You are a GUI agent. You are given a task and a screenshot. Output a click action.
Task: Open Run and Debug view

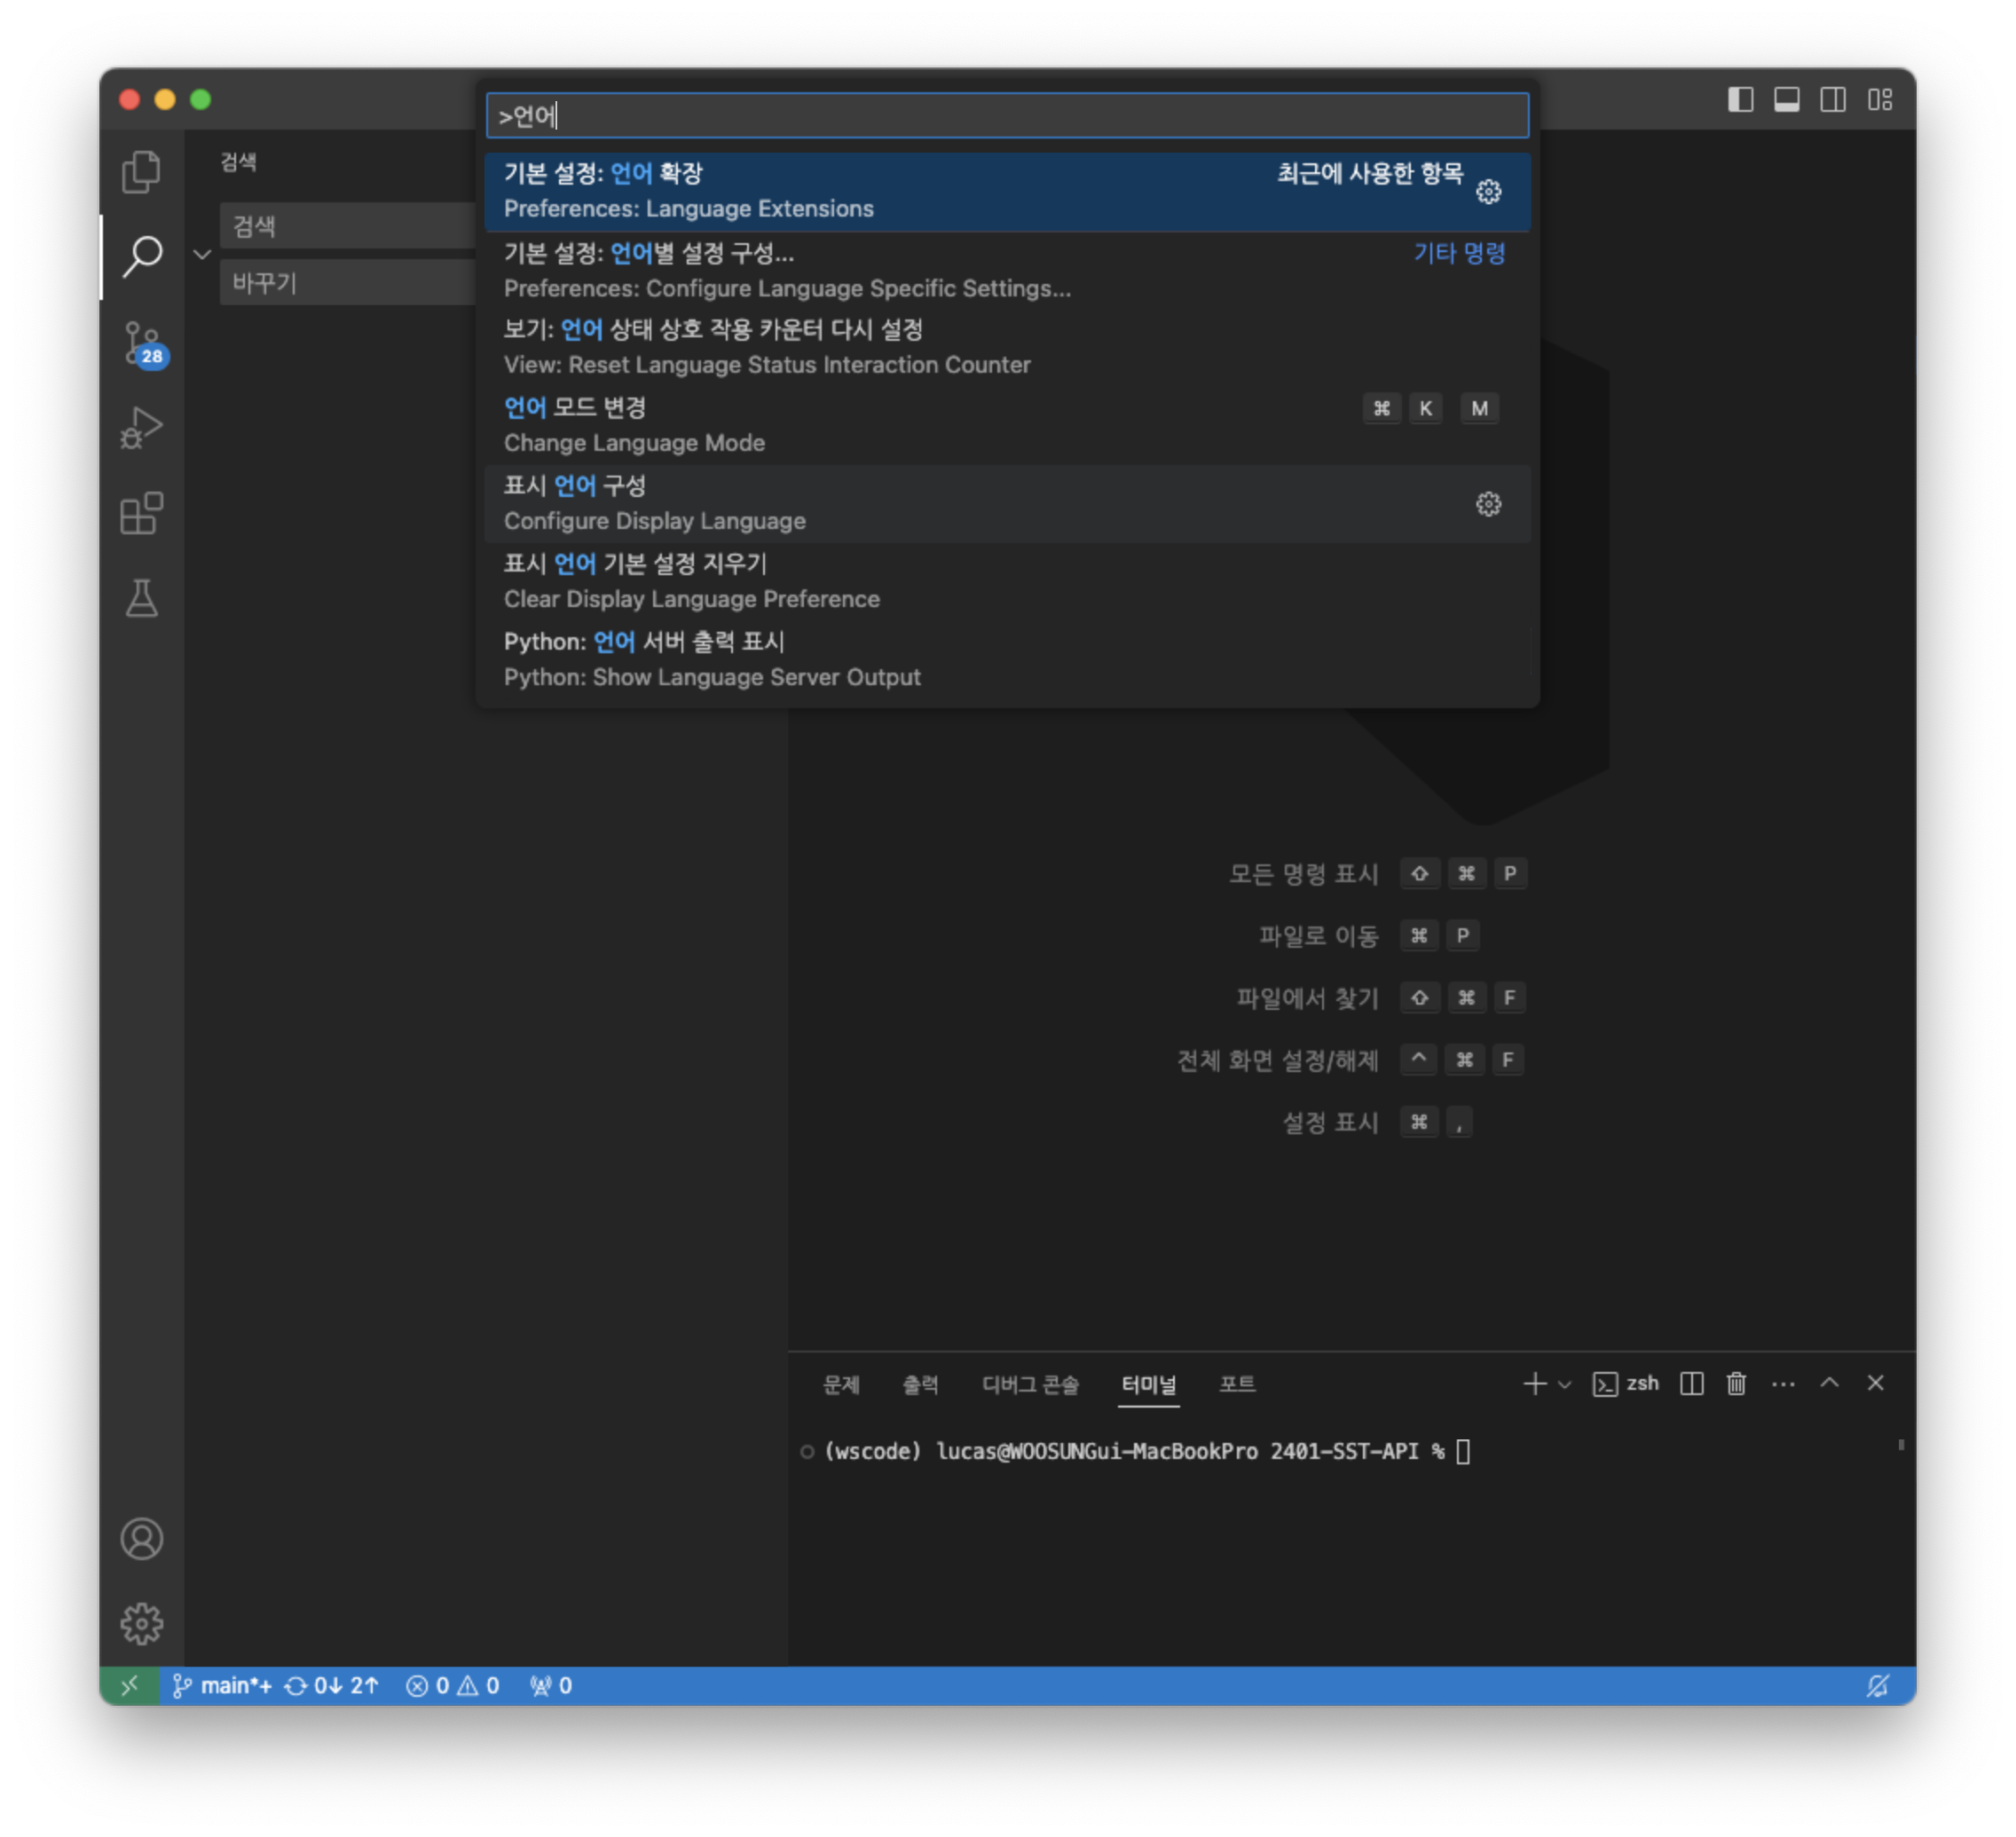(x=141, y=428)
